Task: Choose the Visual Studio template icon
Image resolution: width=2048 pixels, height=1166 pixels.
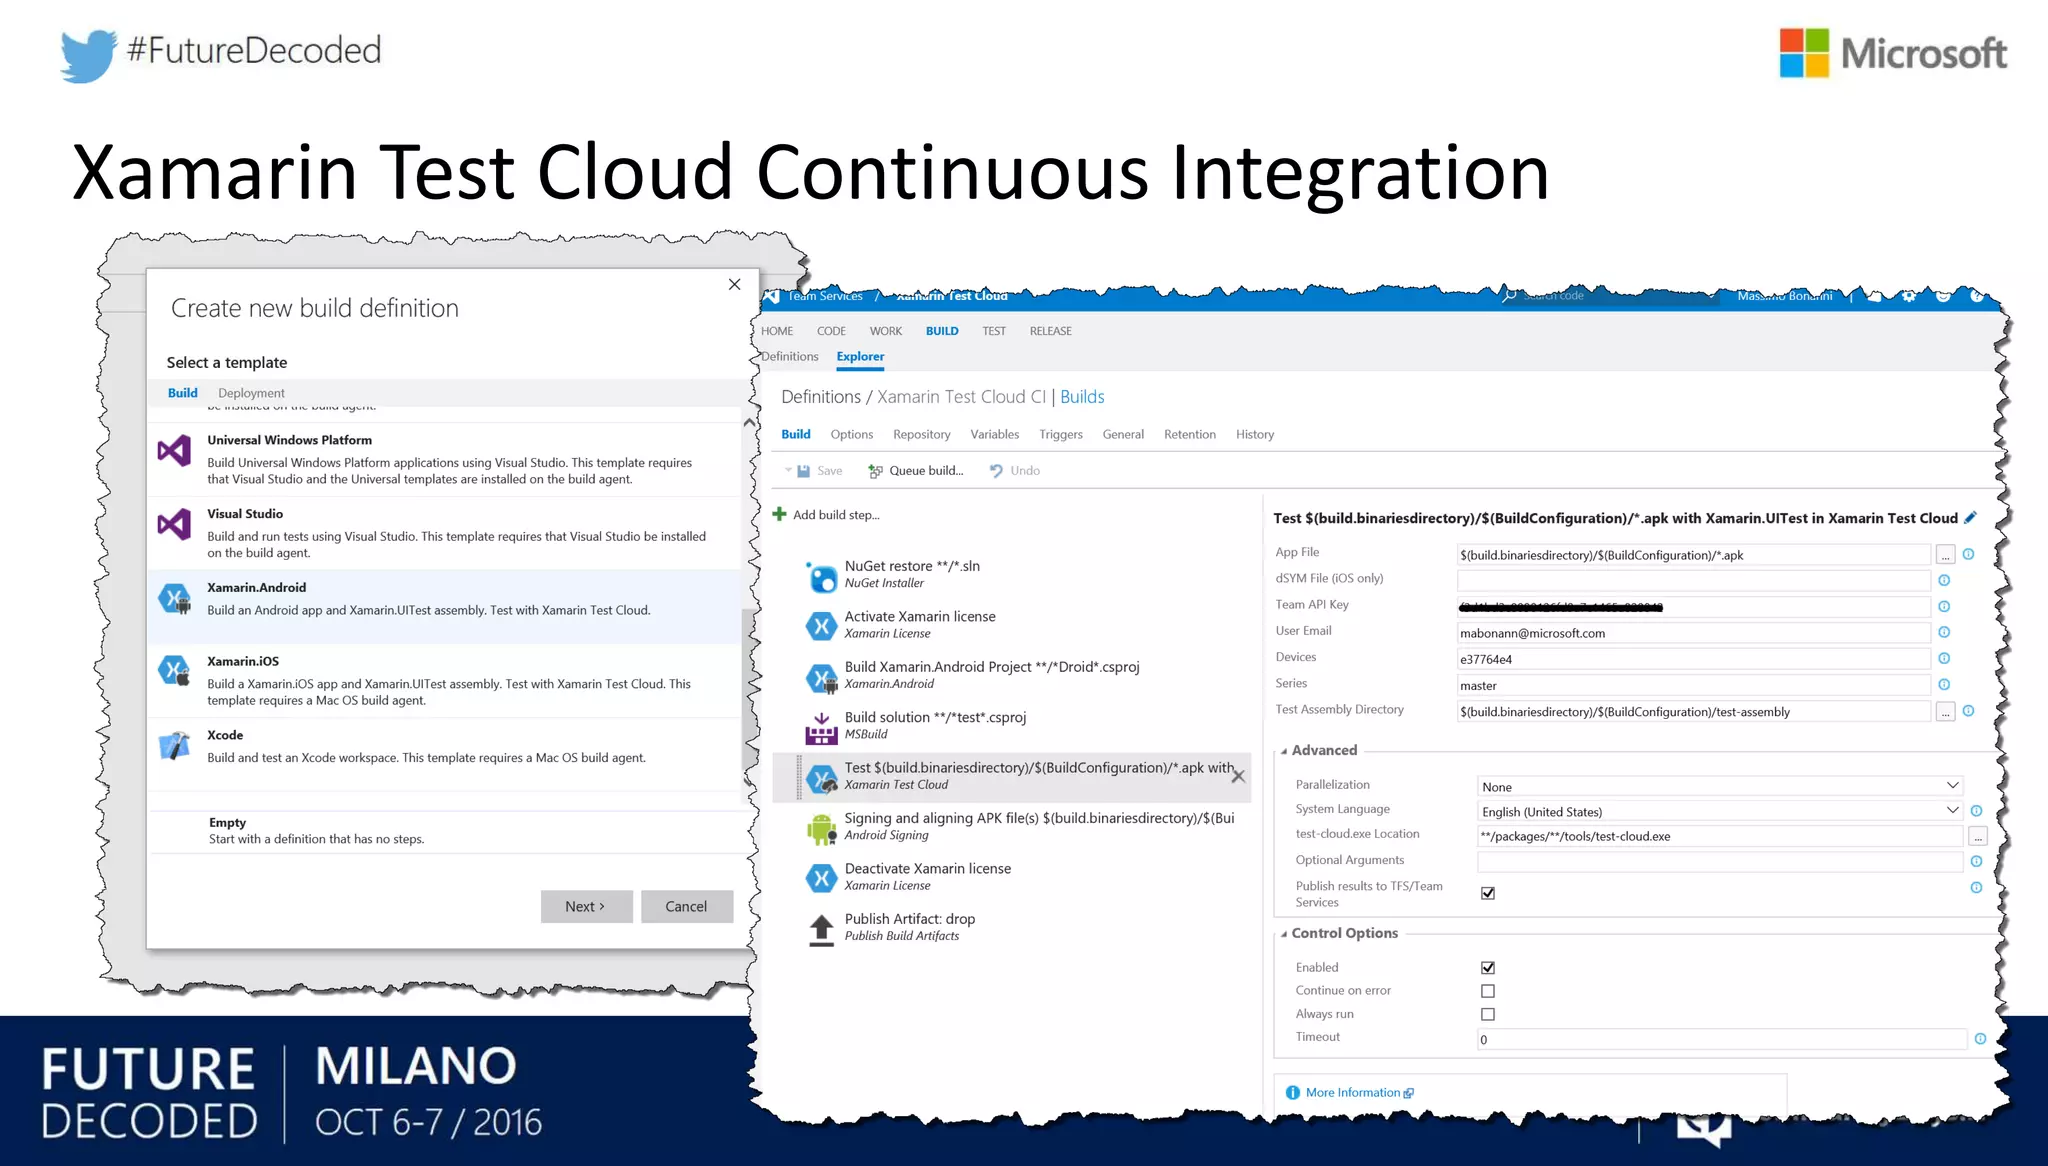Action: [174, 524]
